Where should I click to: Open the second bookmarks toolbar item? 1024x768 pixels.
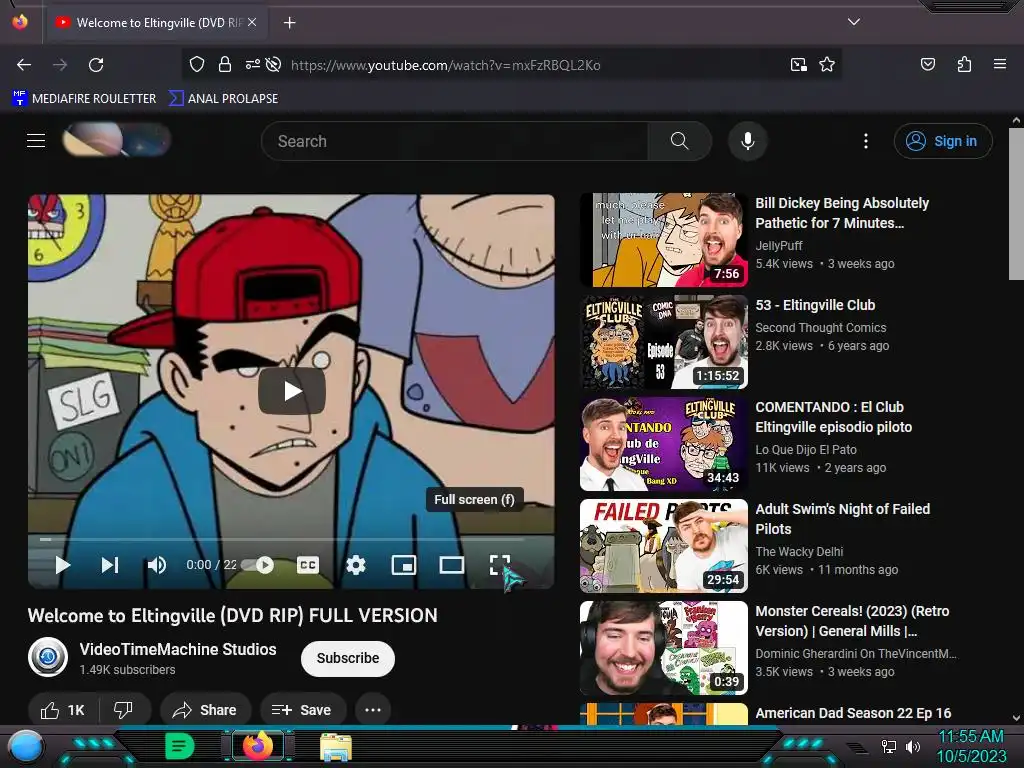tap(223, 99)
